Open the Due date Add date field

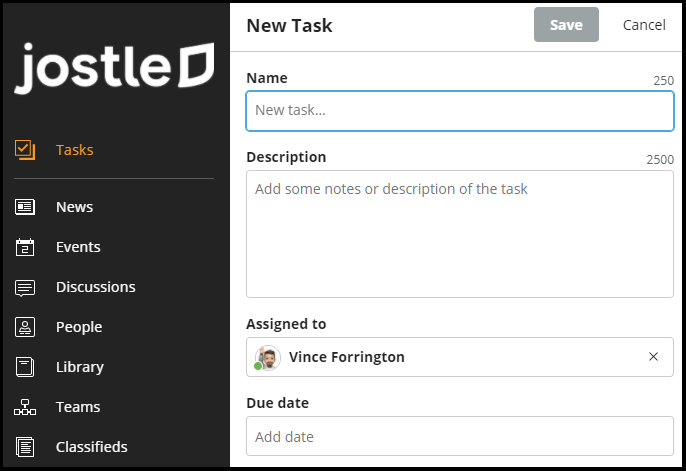459,437
